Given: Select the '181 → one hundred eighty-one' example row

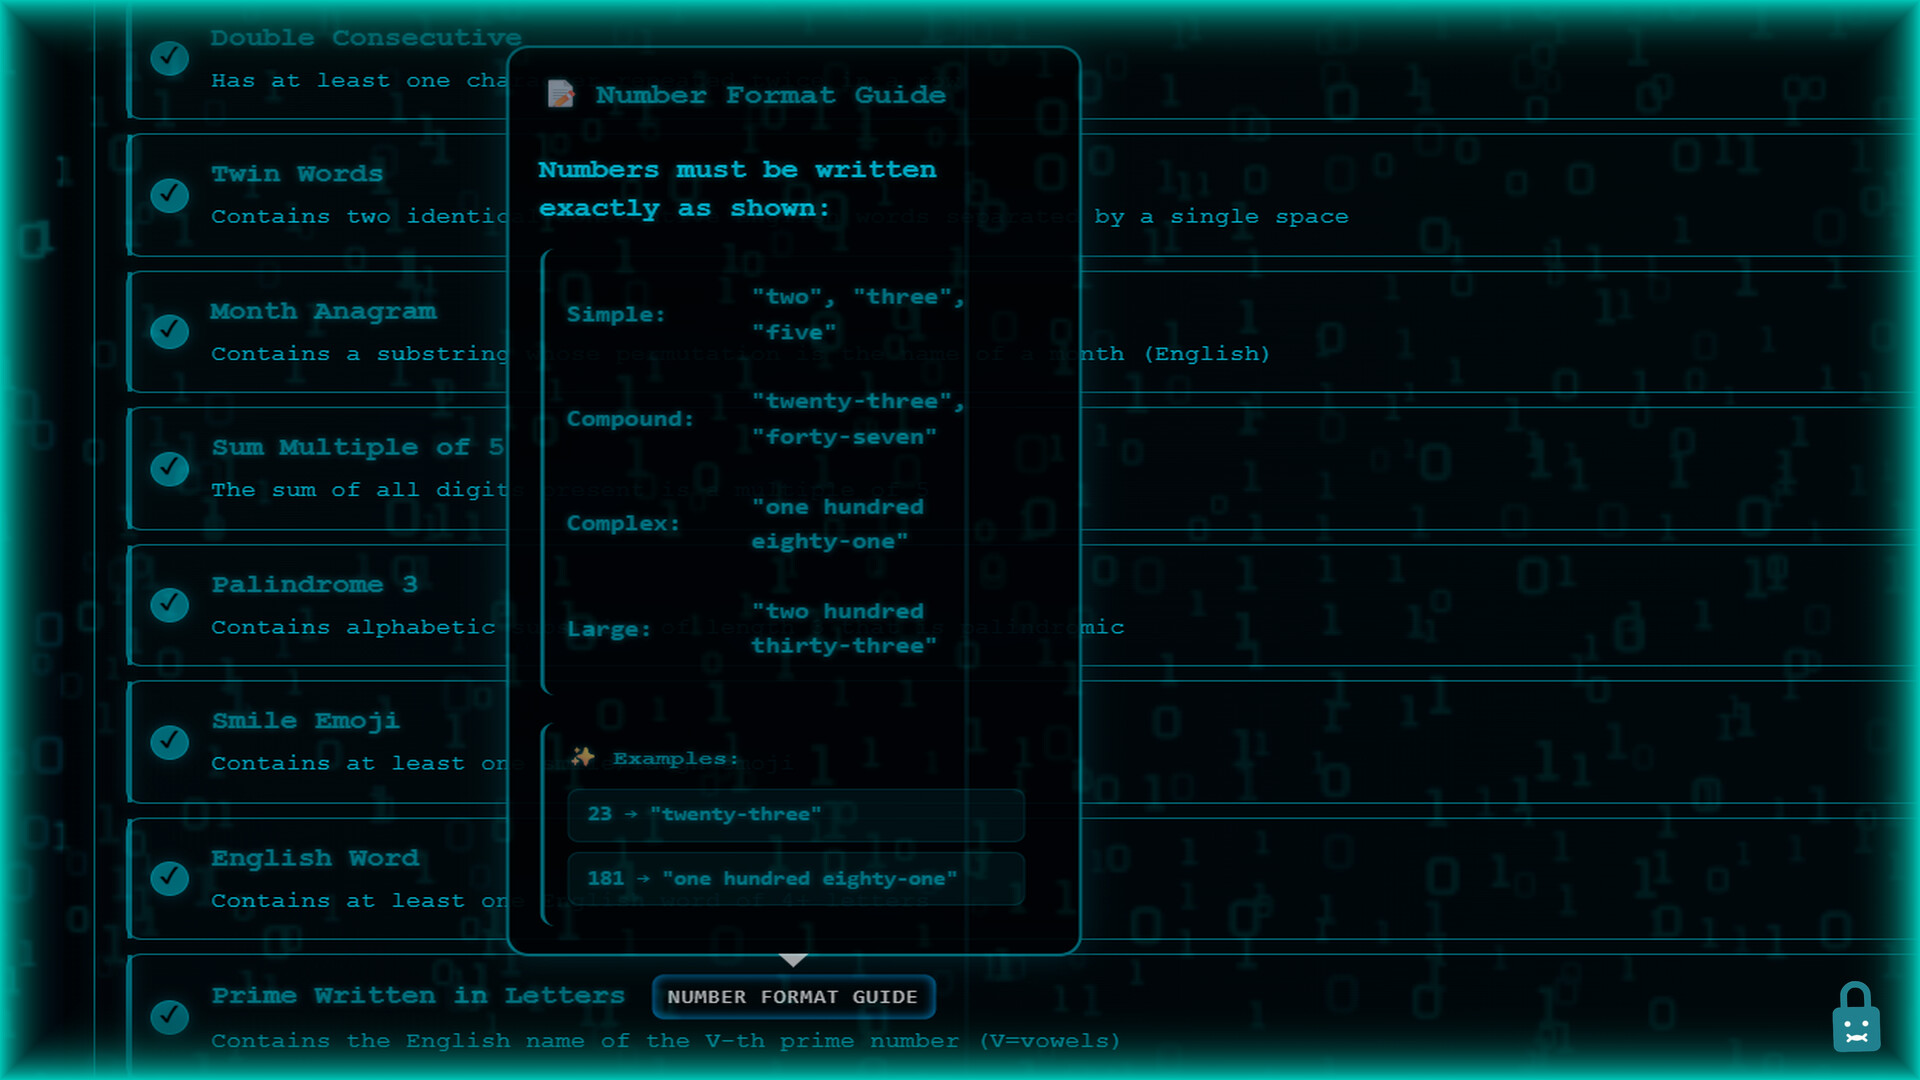Looking at the screenshot, I should (x=795, y=879).
